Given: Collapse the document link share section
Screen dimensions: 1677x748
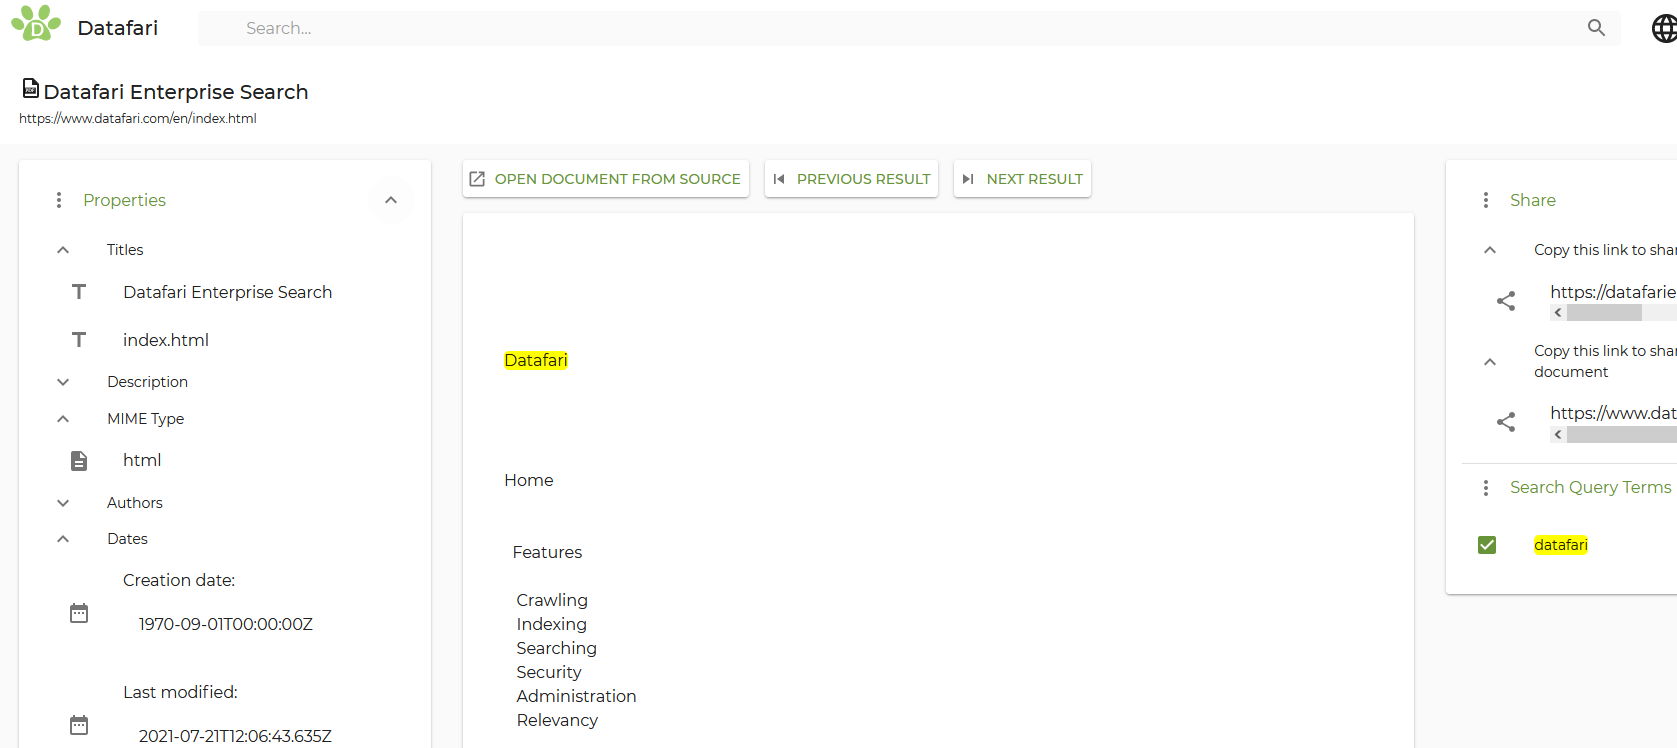Looking at the screenshot, I should point(1490,362).
